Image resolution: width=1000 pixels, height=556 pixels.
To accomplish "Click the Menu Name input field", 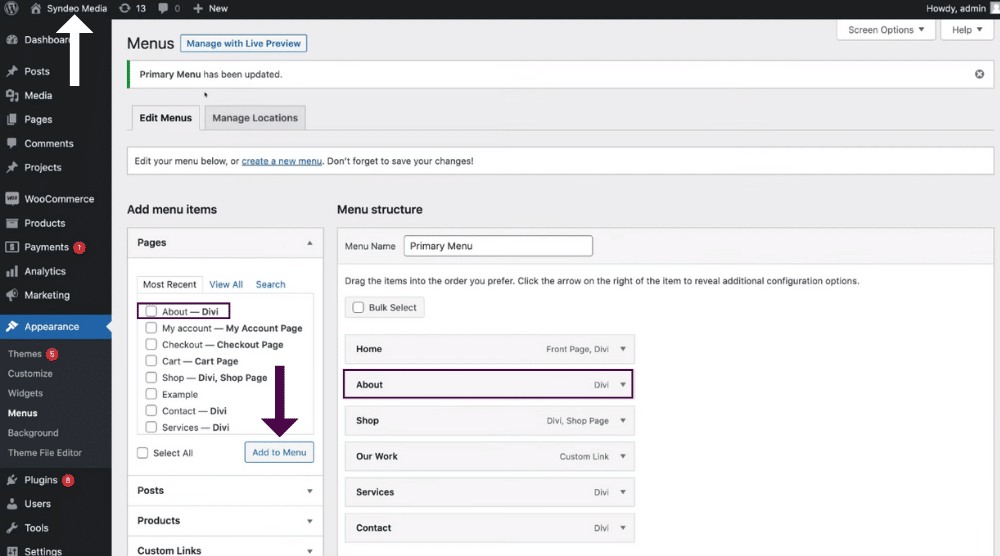I will (498, 246).
